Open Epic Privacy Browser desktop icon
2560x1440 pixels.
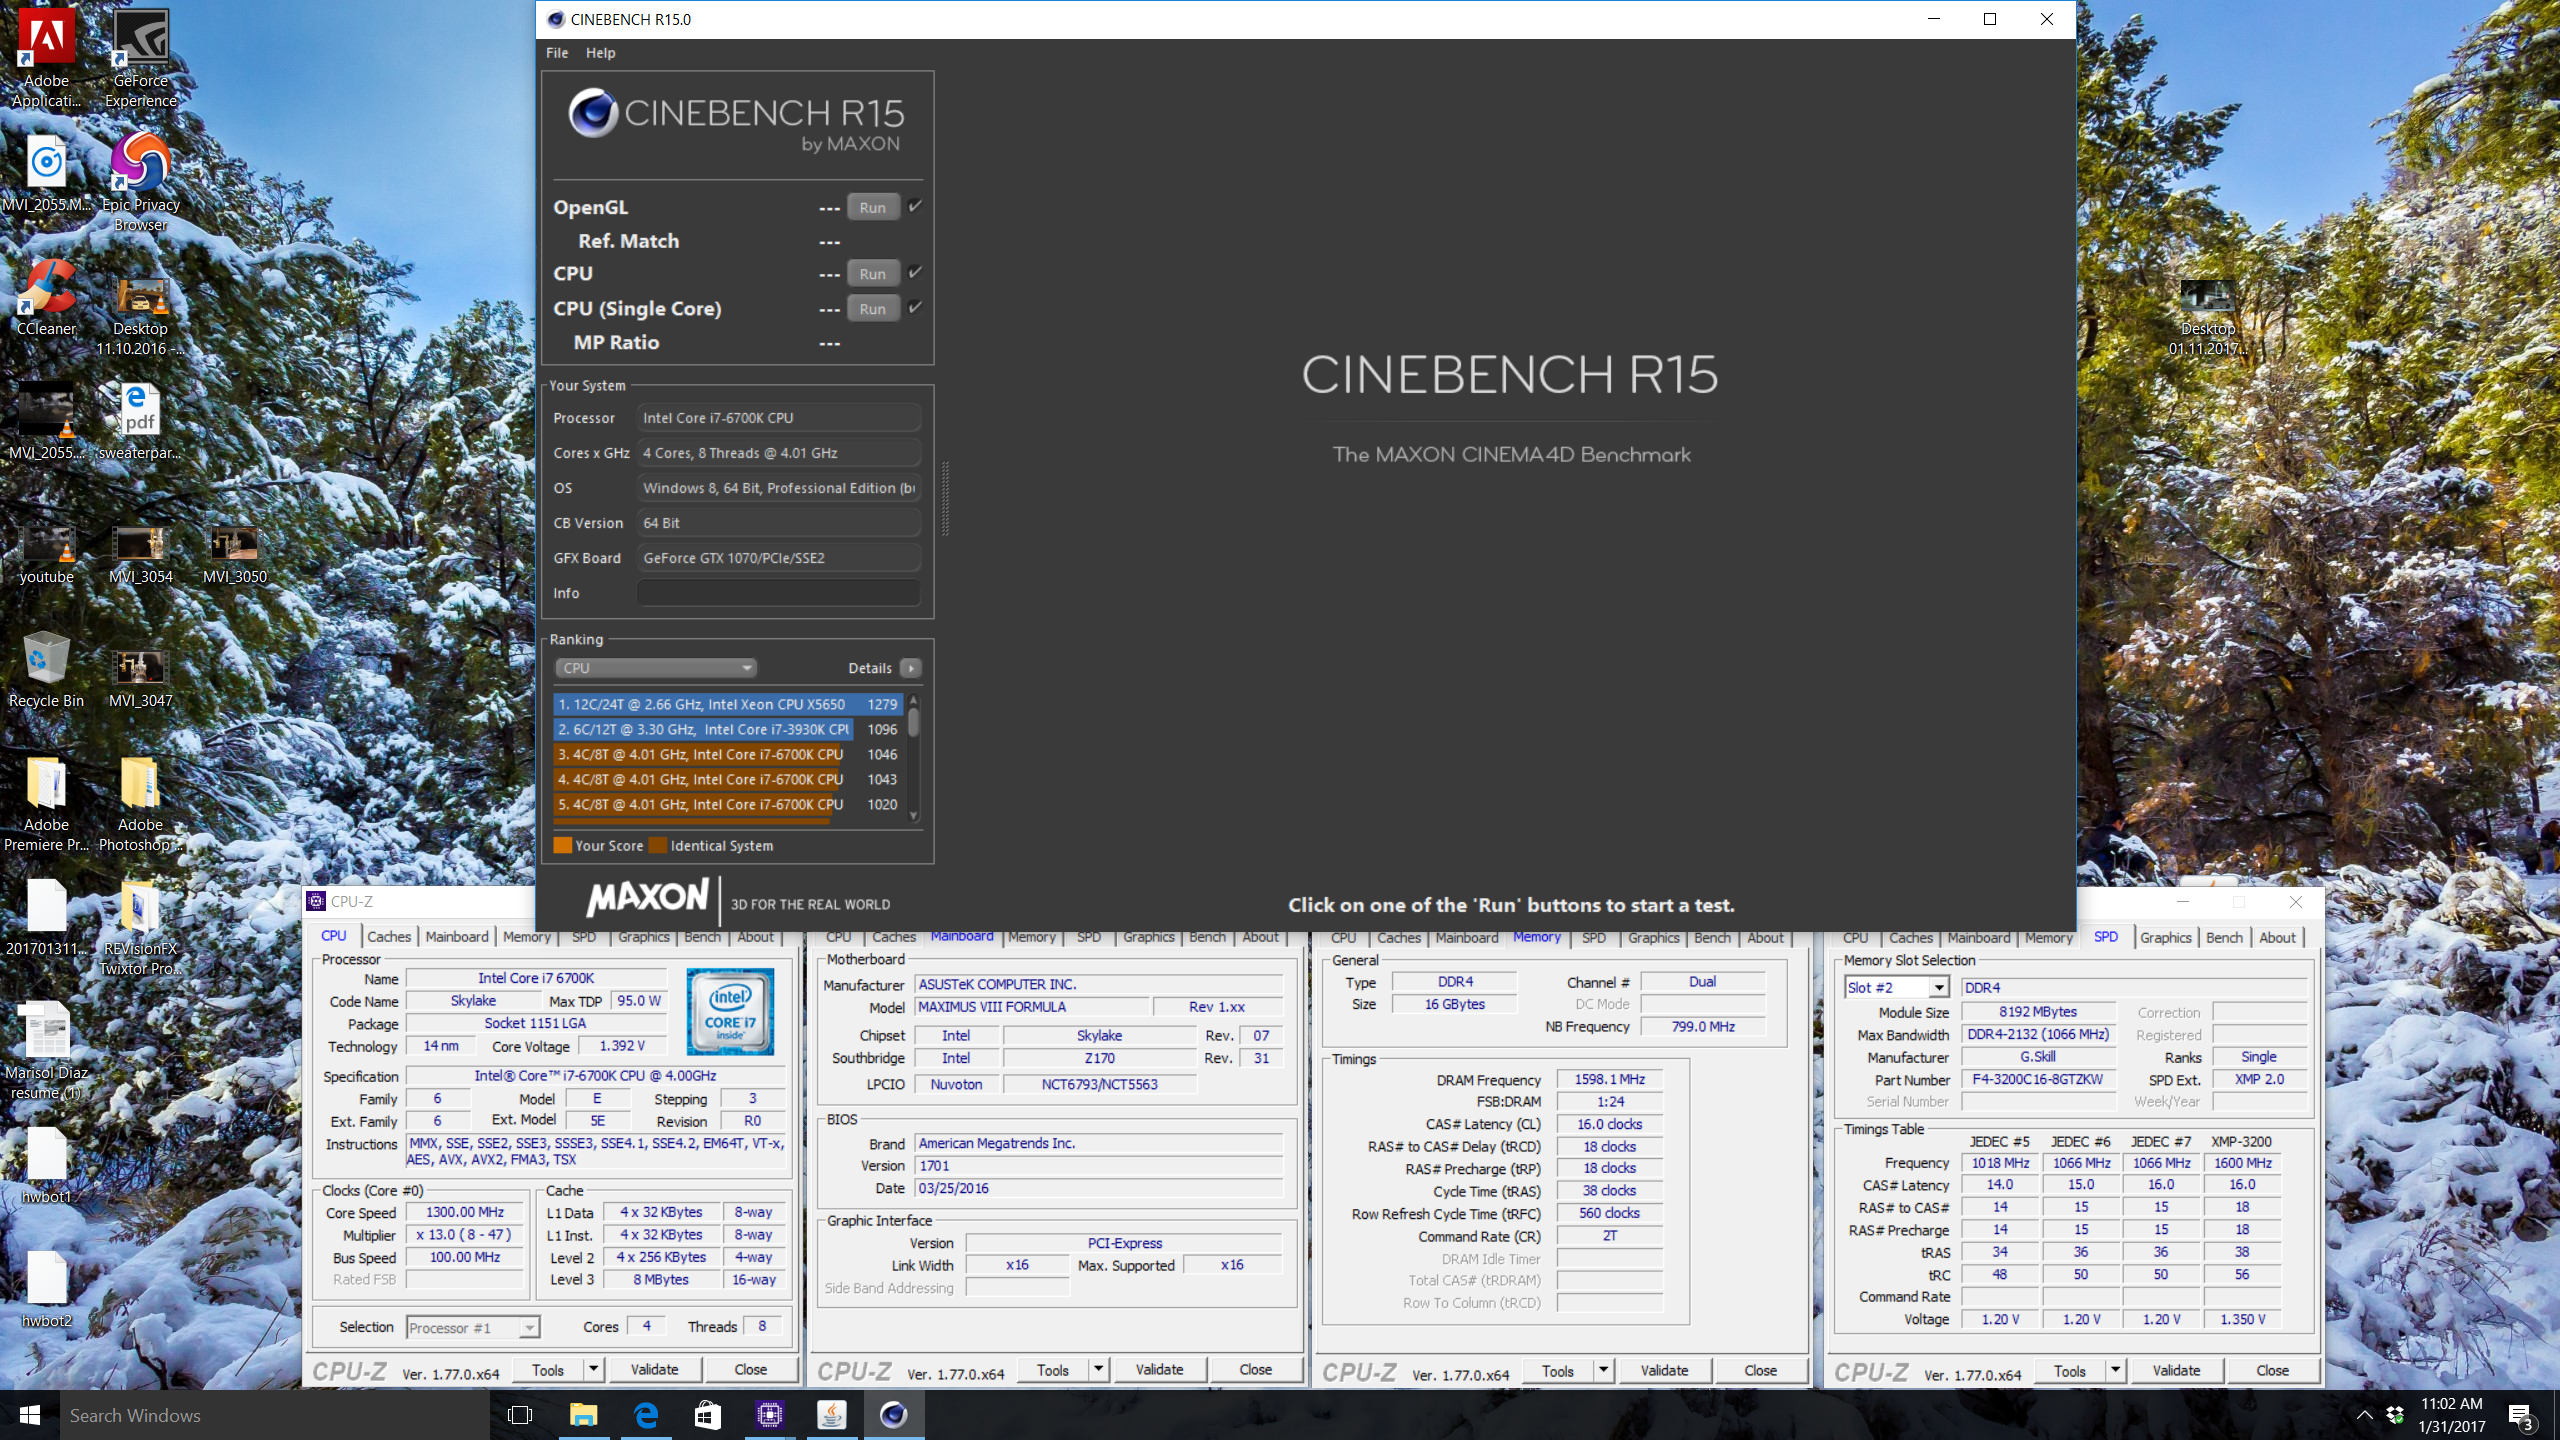click(x=140, y=183)
